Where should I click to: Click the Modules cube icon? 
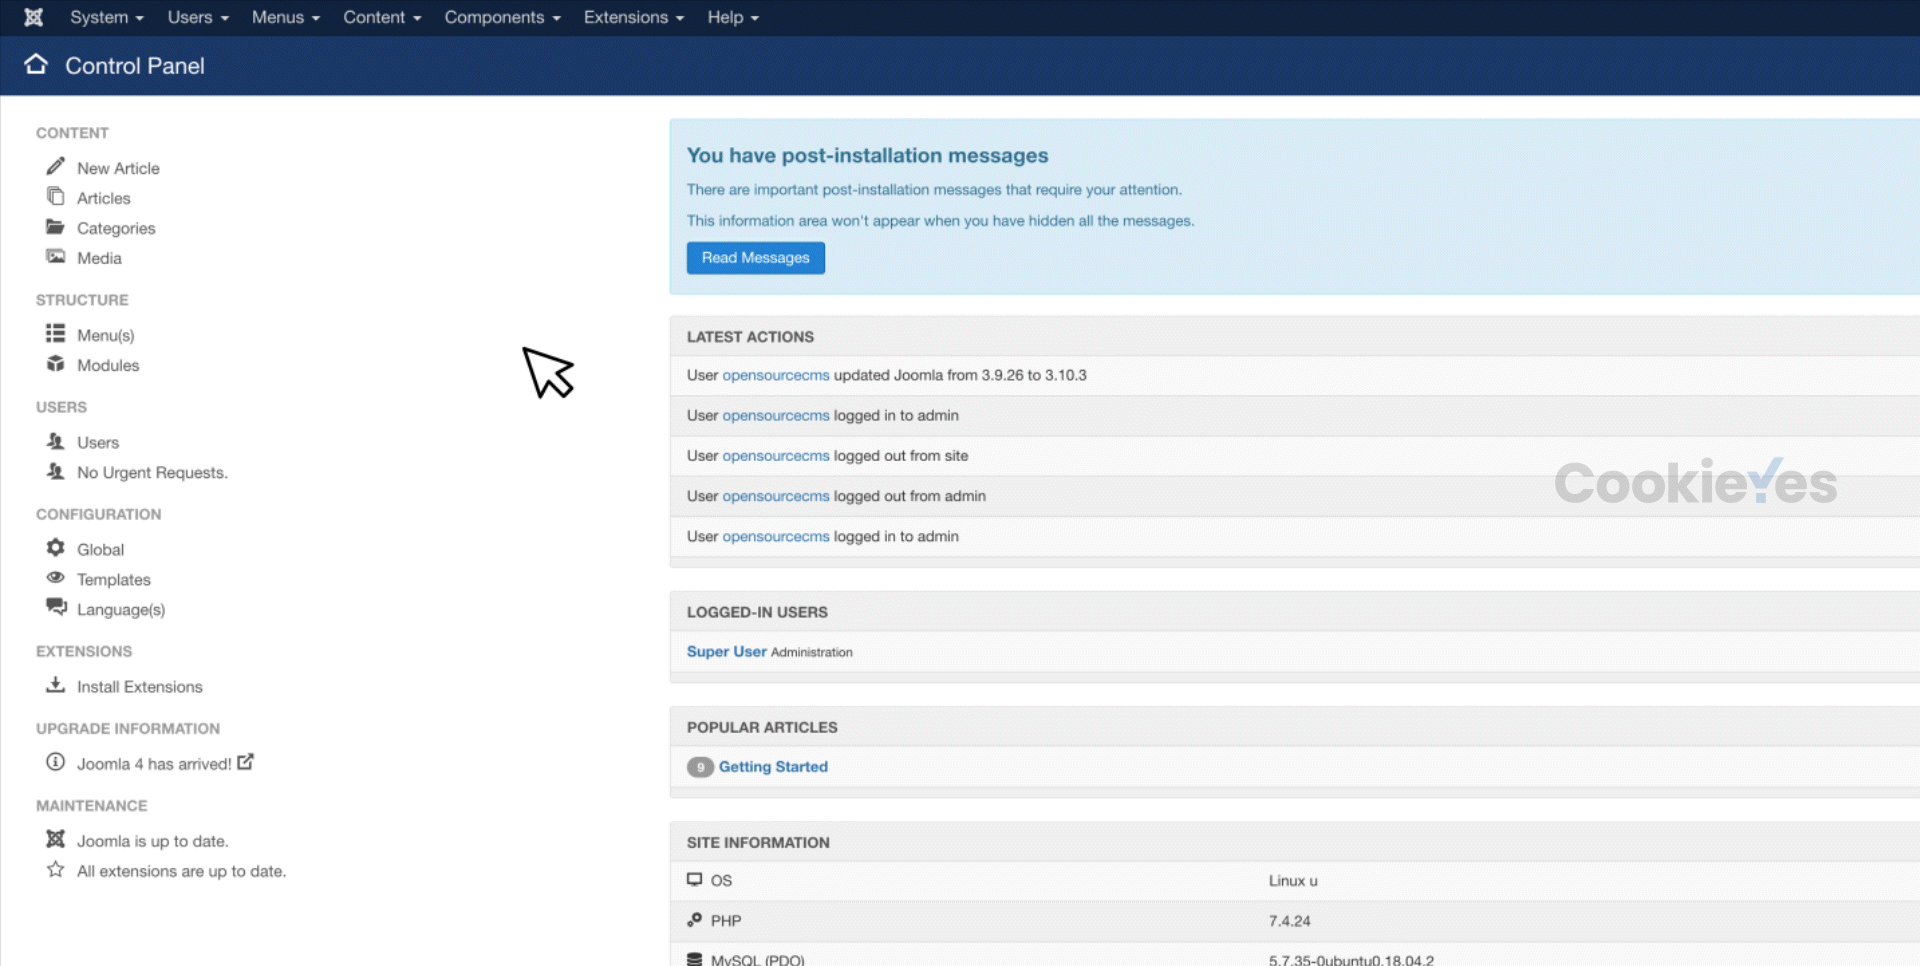[55, 363]
